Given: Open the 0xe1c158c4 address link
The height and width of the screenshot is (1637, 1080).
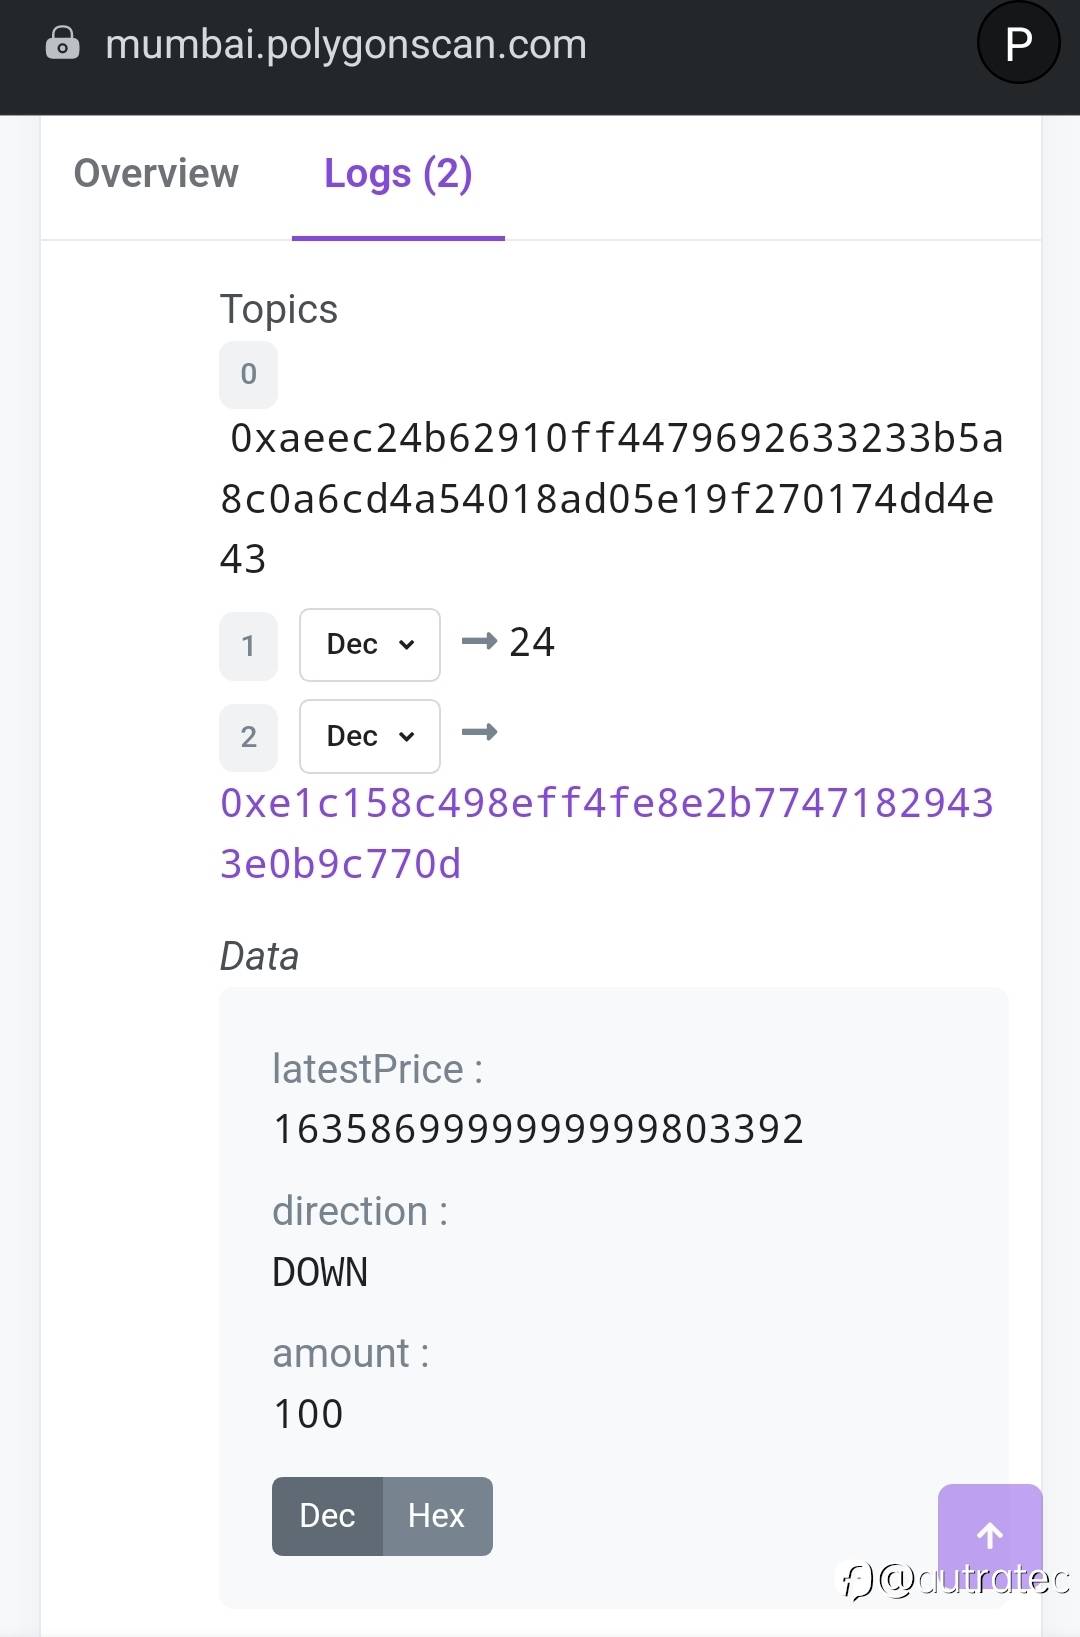Looking at the screenshot, I should (x=606, y=833).
